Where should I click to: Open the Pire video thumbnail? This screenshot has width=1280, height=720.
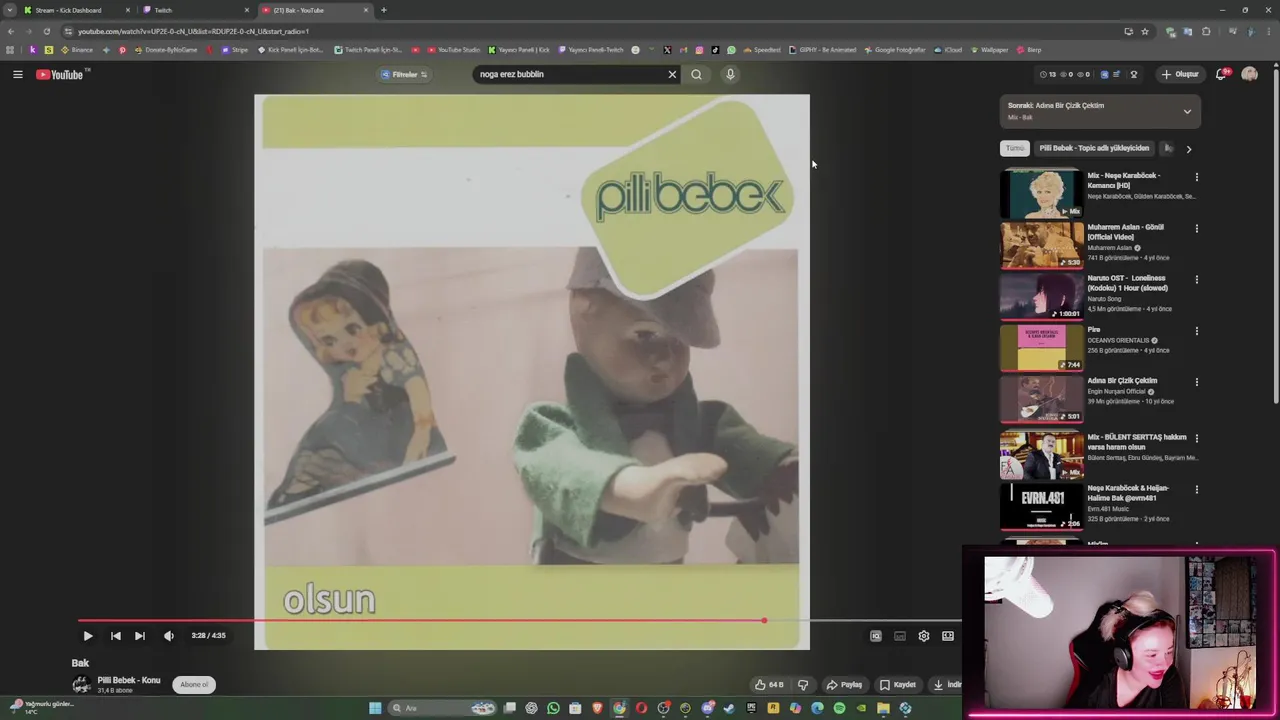1041,347
